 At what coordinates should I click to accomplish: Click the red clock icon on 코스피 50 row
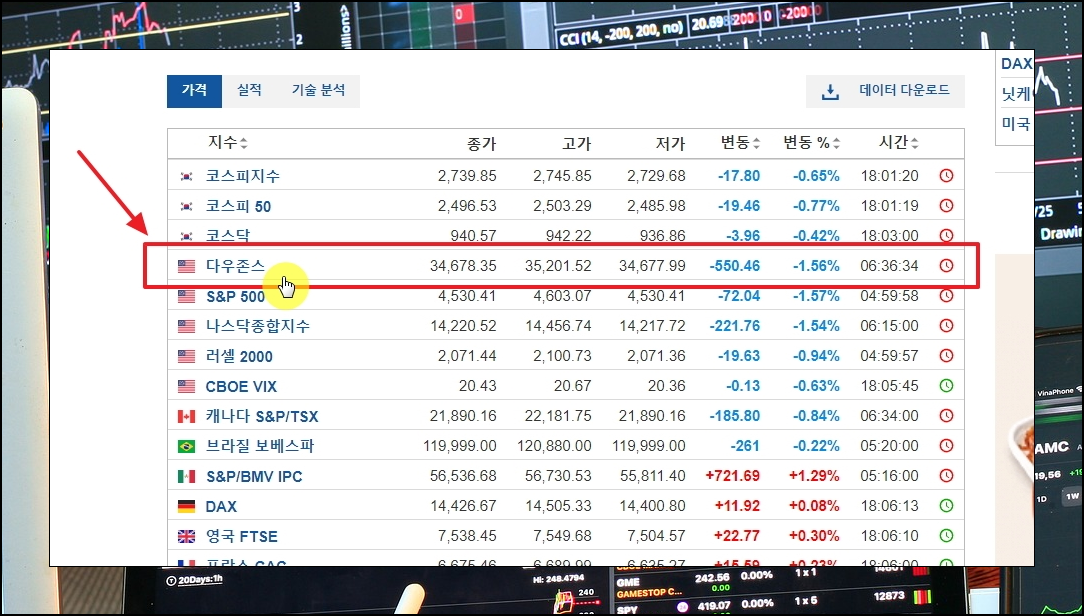click(x=946, y=205)
